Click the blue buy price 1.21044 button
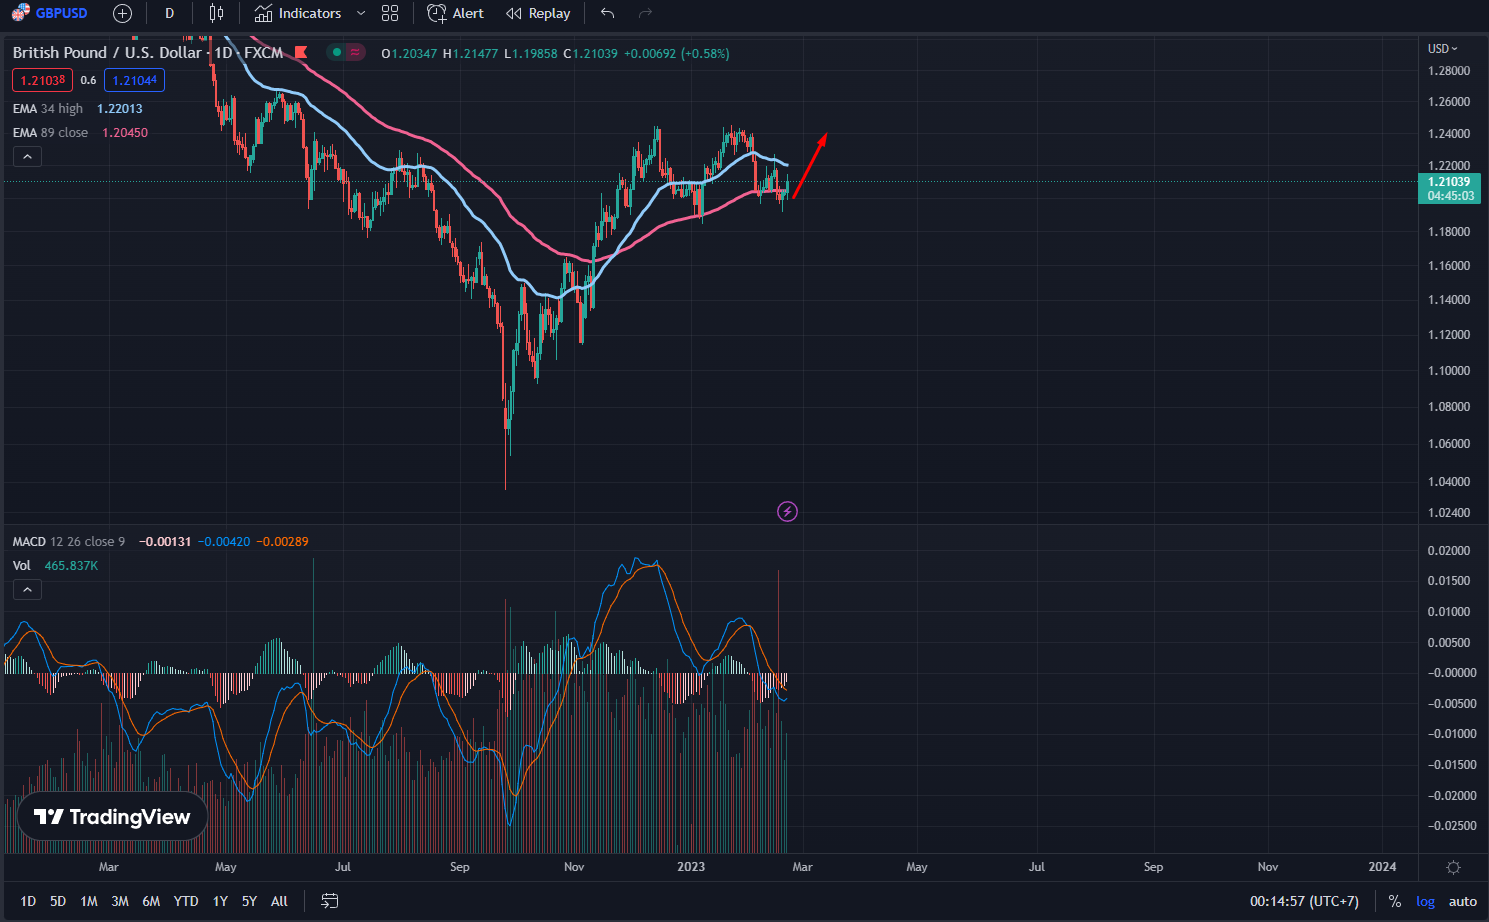 point(134,80)
